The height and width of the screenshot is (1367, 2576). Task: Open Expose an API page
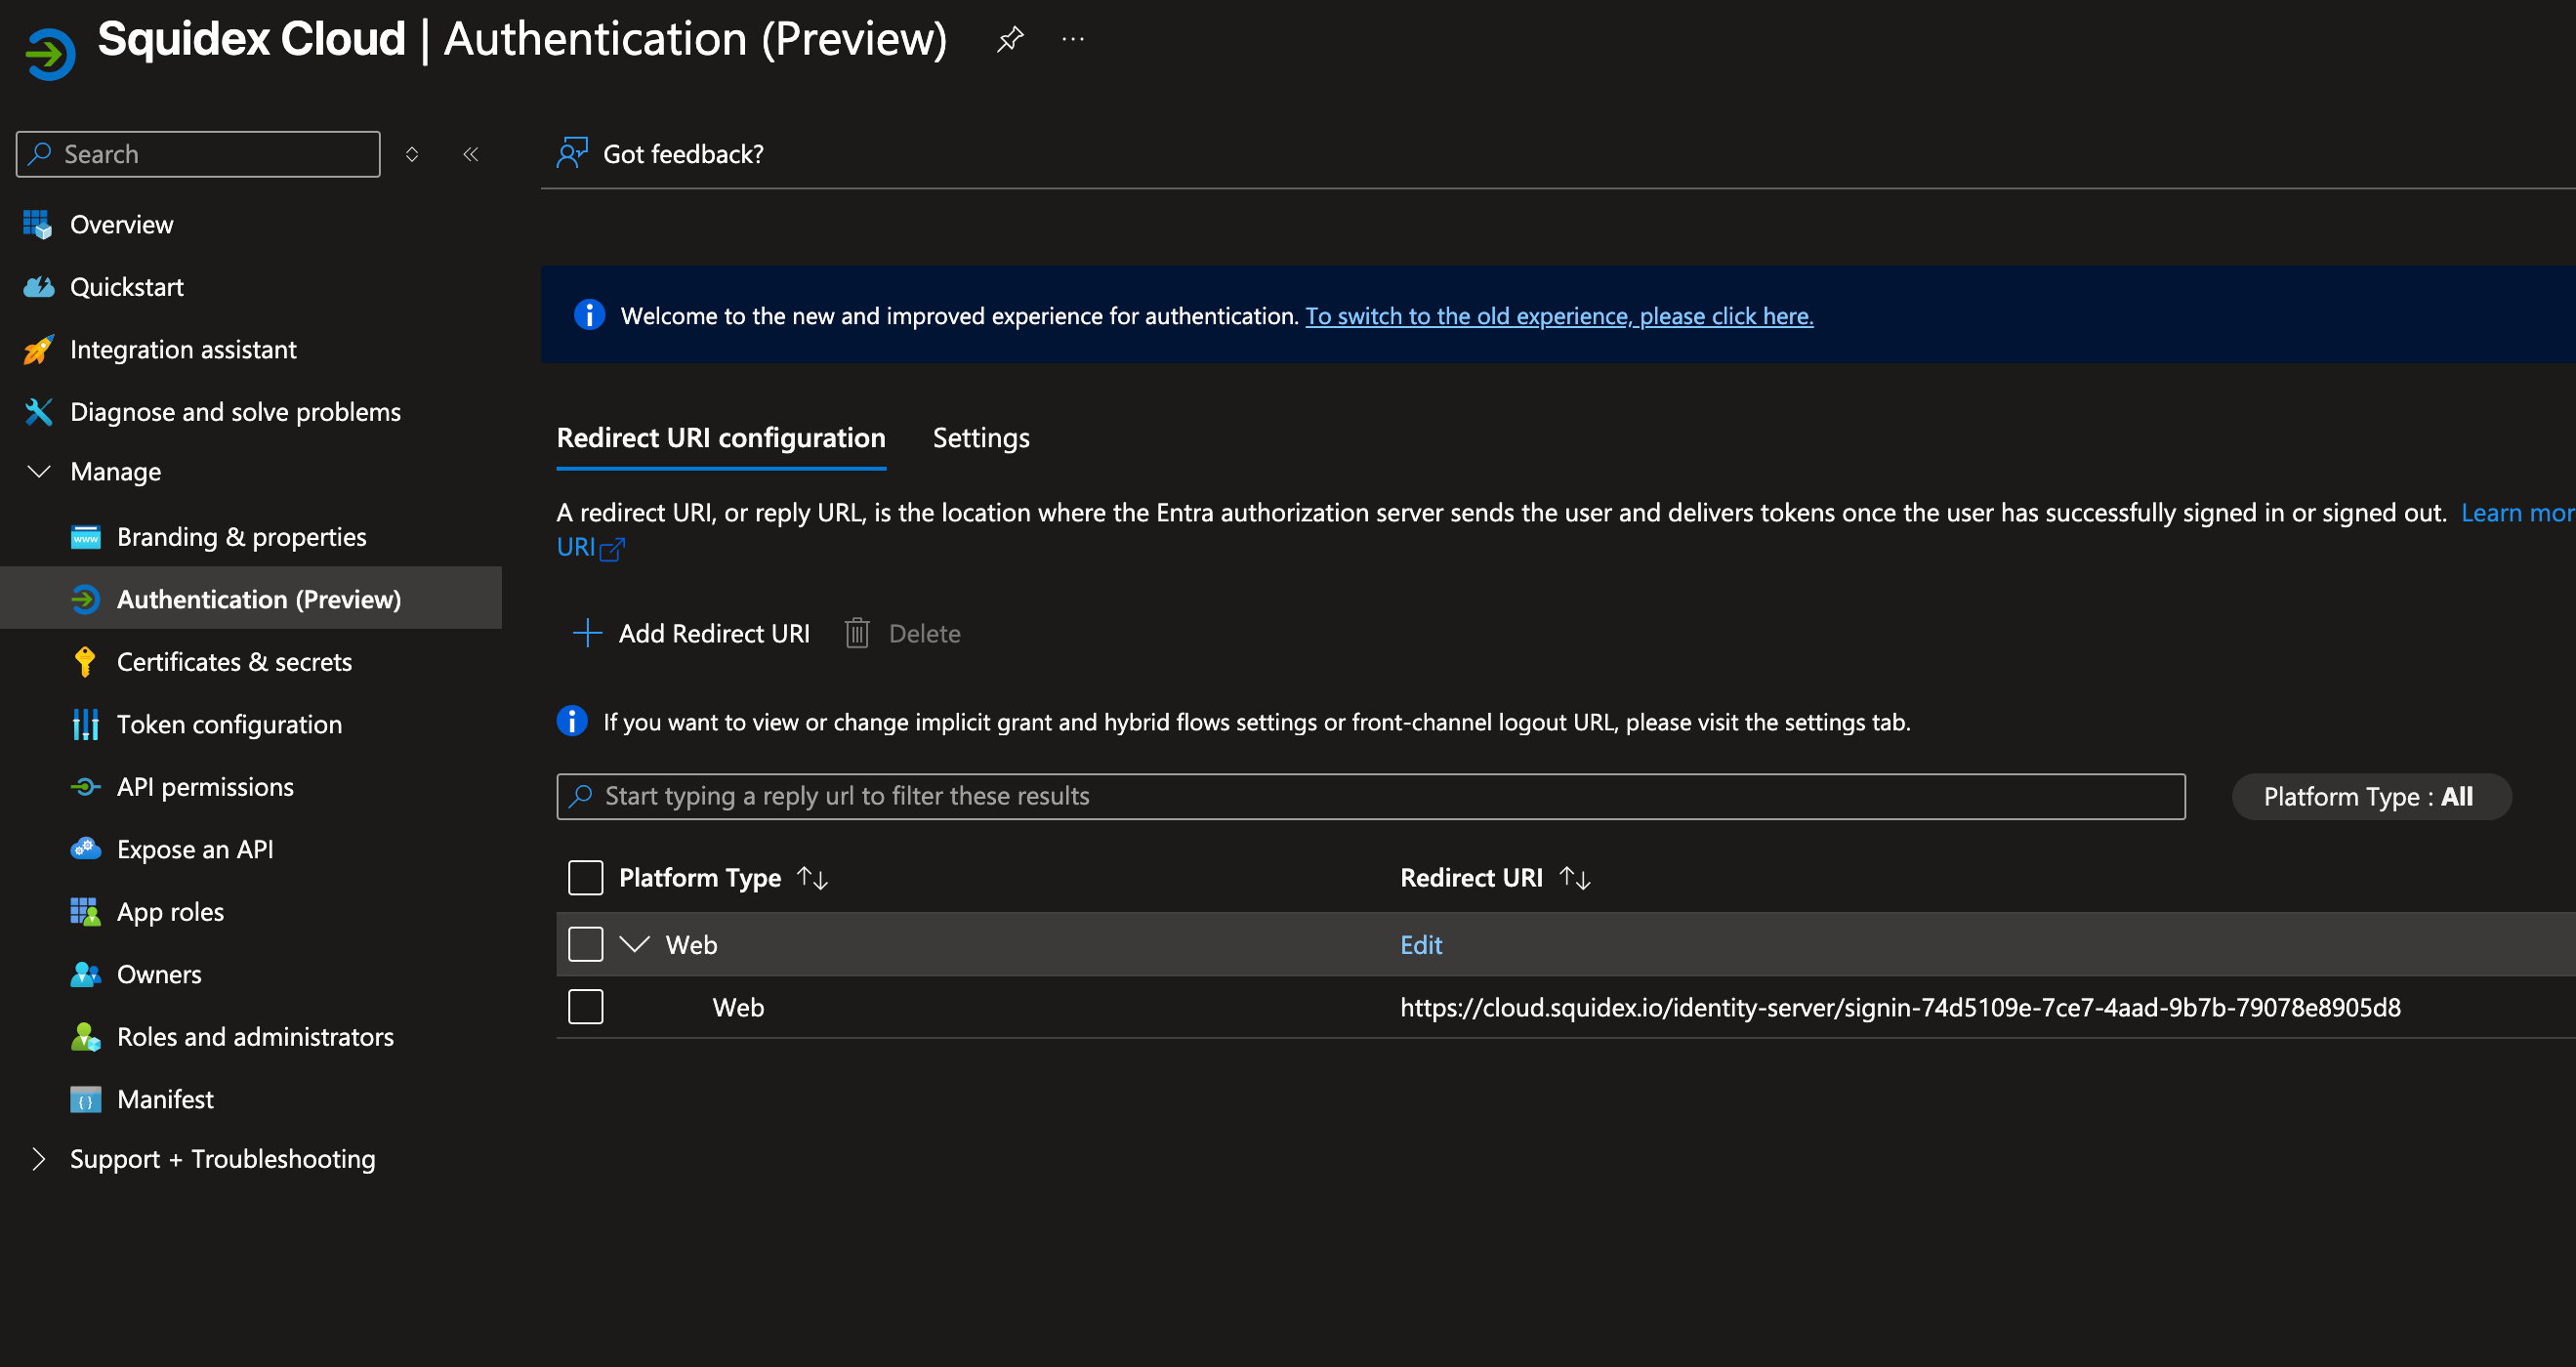click(195, 849)
